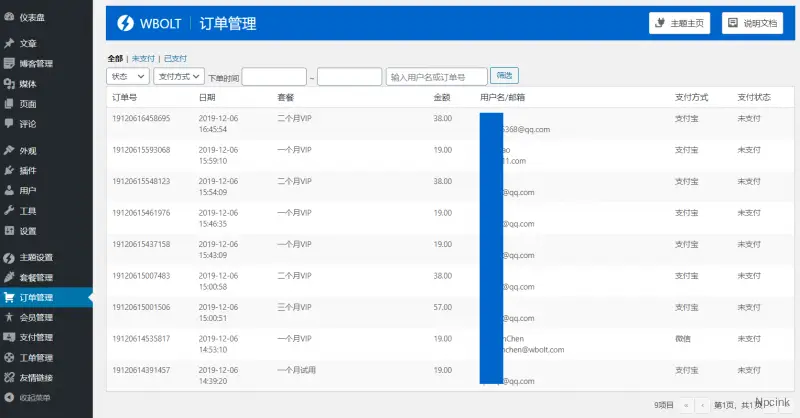Expand the 状态 status dropdown
Viewport: 800px width, 418px height.
pos(128,76)
